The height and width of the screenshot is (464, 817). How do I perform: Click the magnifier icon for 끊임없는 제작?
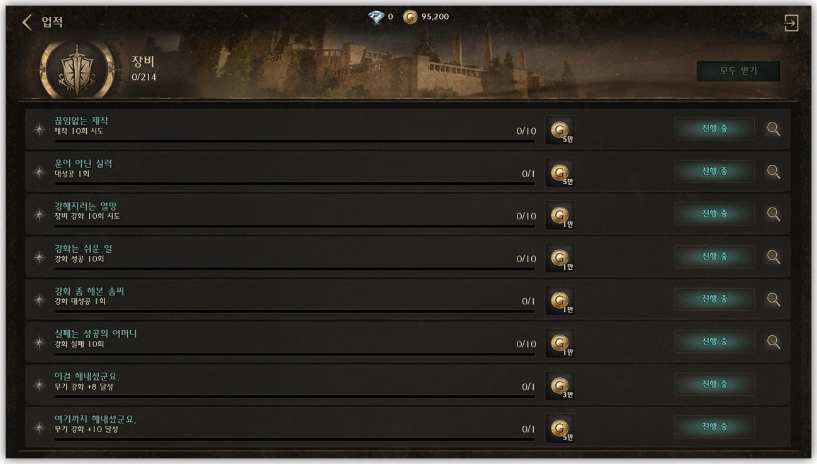(773, 129)
